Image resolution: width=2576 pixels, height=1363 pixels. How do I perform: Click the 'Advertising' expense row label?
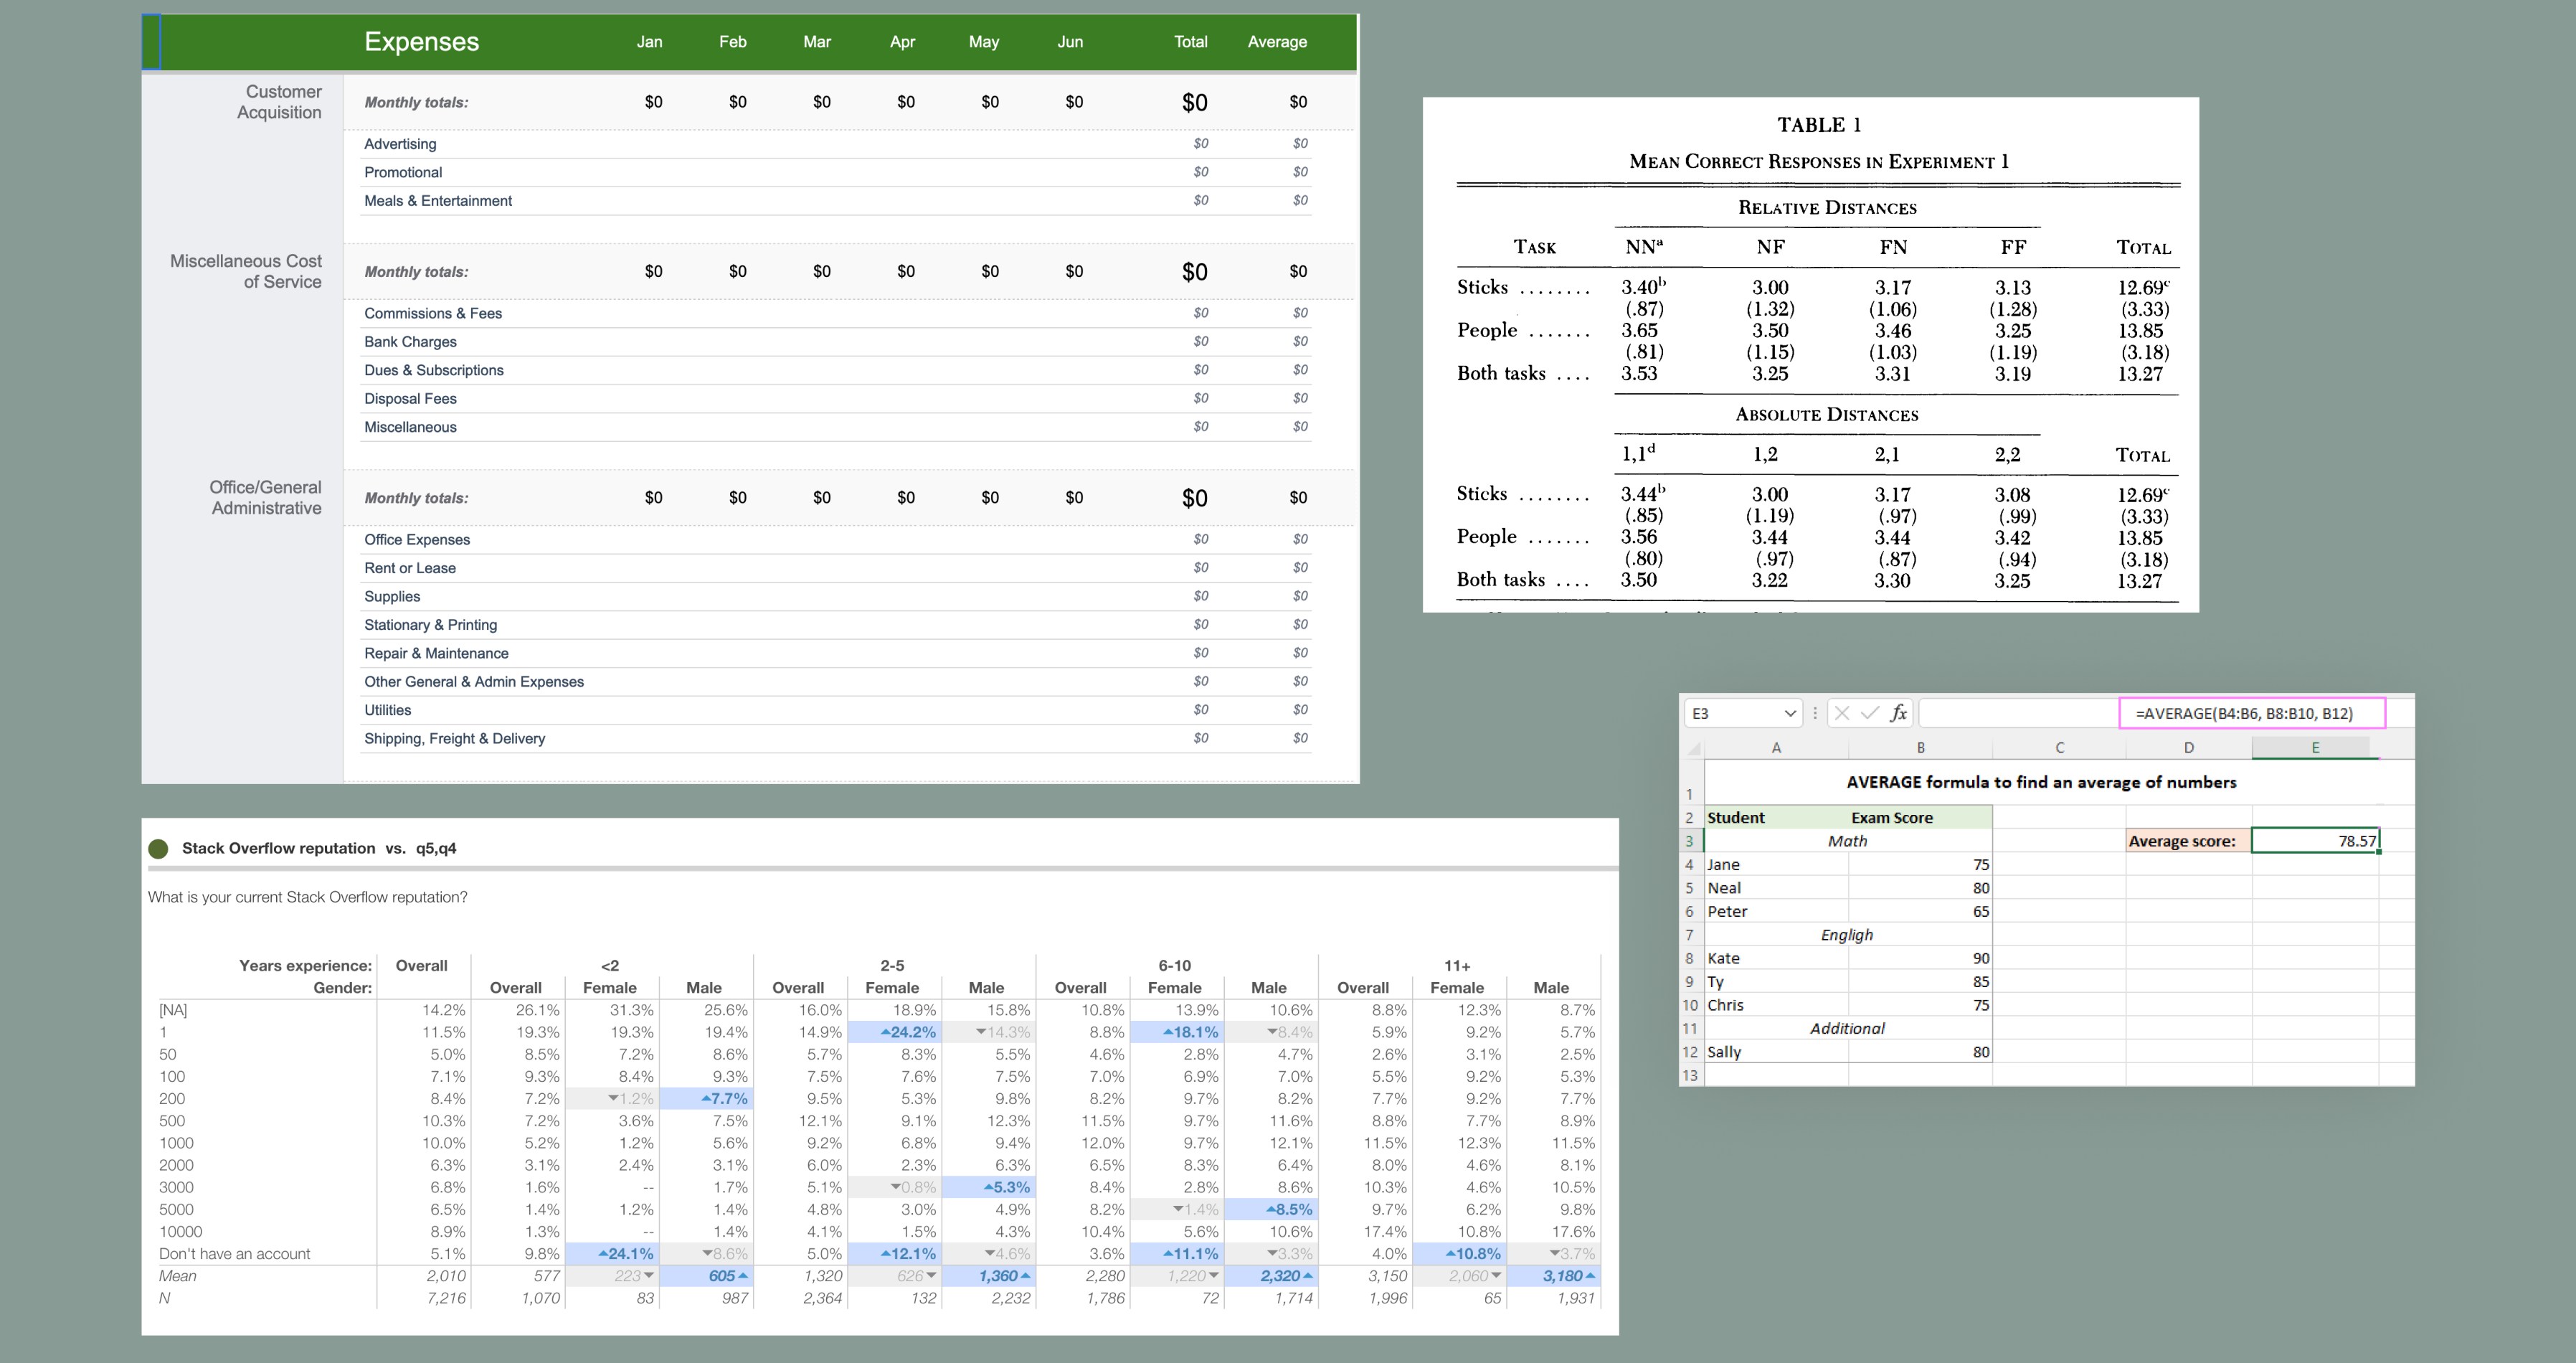(400, 144)
